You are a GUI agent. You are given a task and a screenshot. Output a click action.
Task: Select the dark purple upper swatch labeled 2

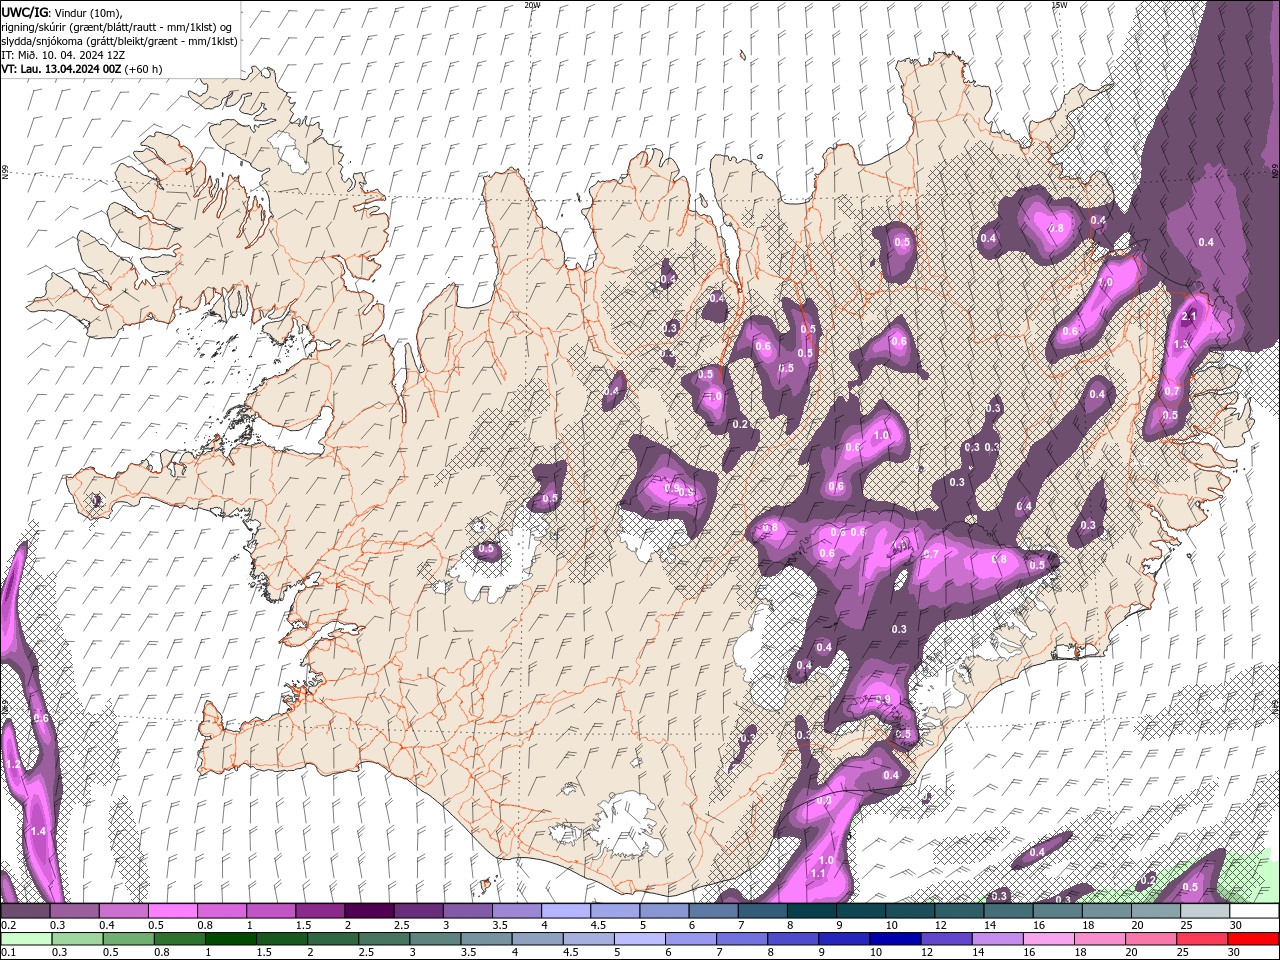pyautogui.click(x=369, y=911)
